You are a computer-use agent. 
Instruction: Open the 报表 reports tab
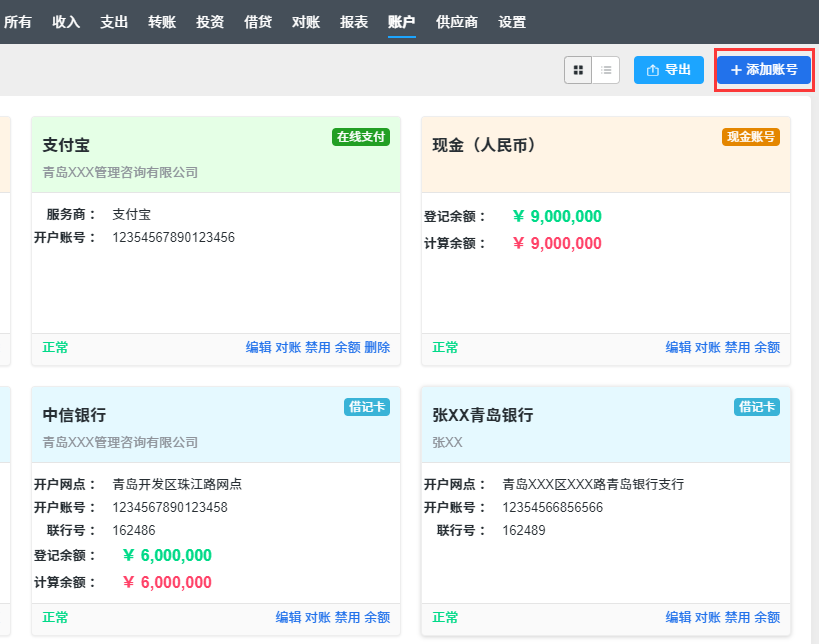coord(354,22)
